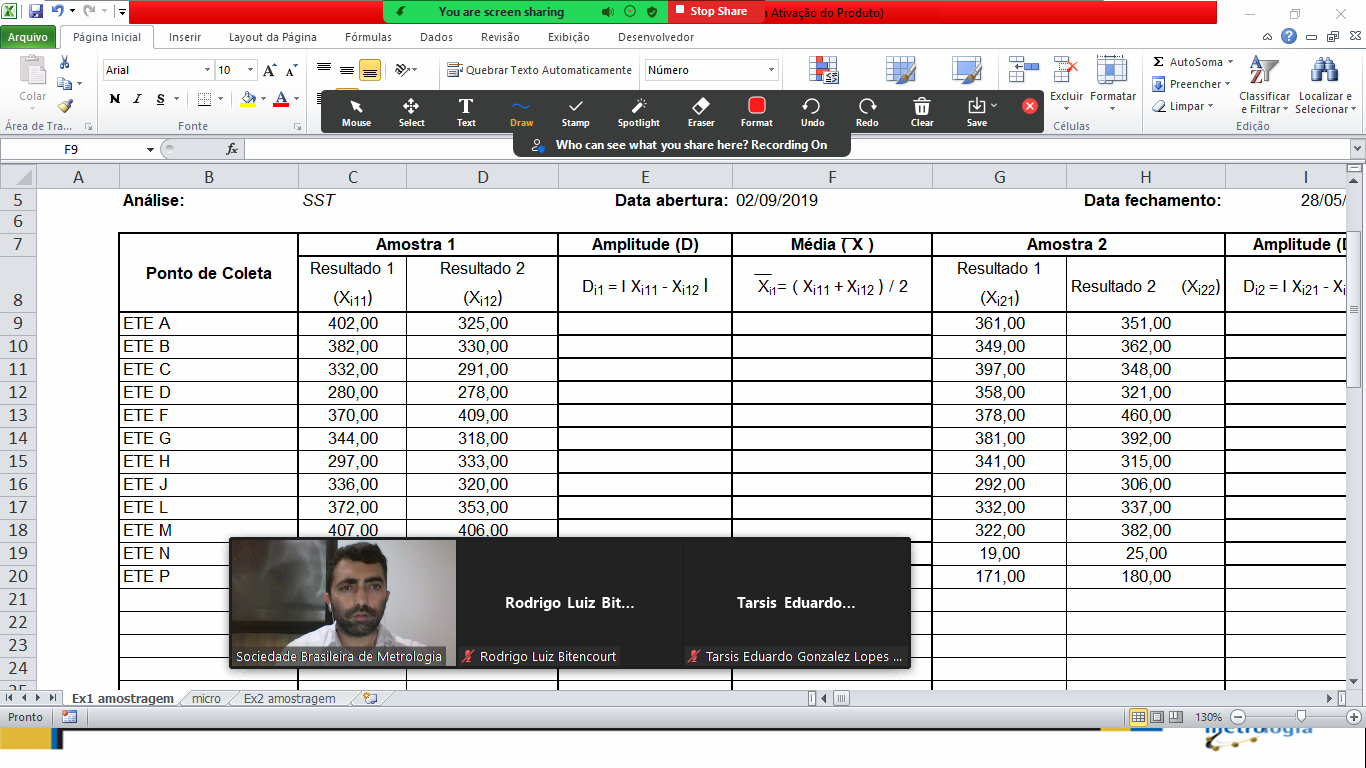Click the Stop Share button
Screen dimensions: 1366x768
[x=710, y=12]
